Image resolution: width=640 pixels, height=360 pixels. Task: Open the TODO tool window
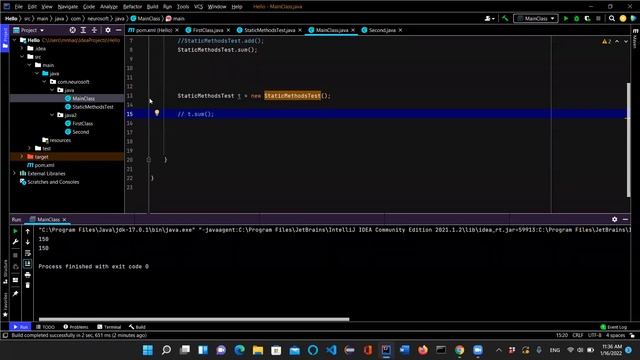(45, 327)
